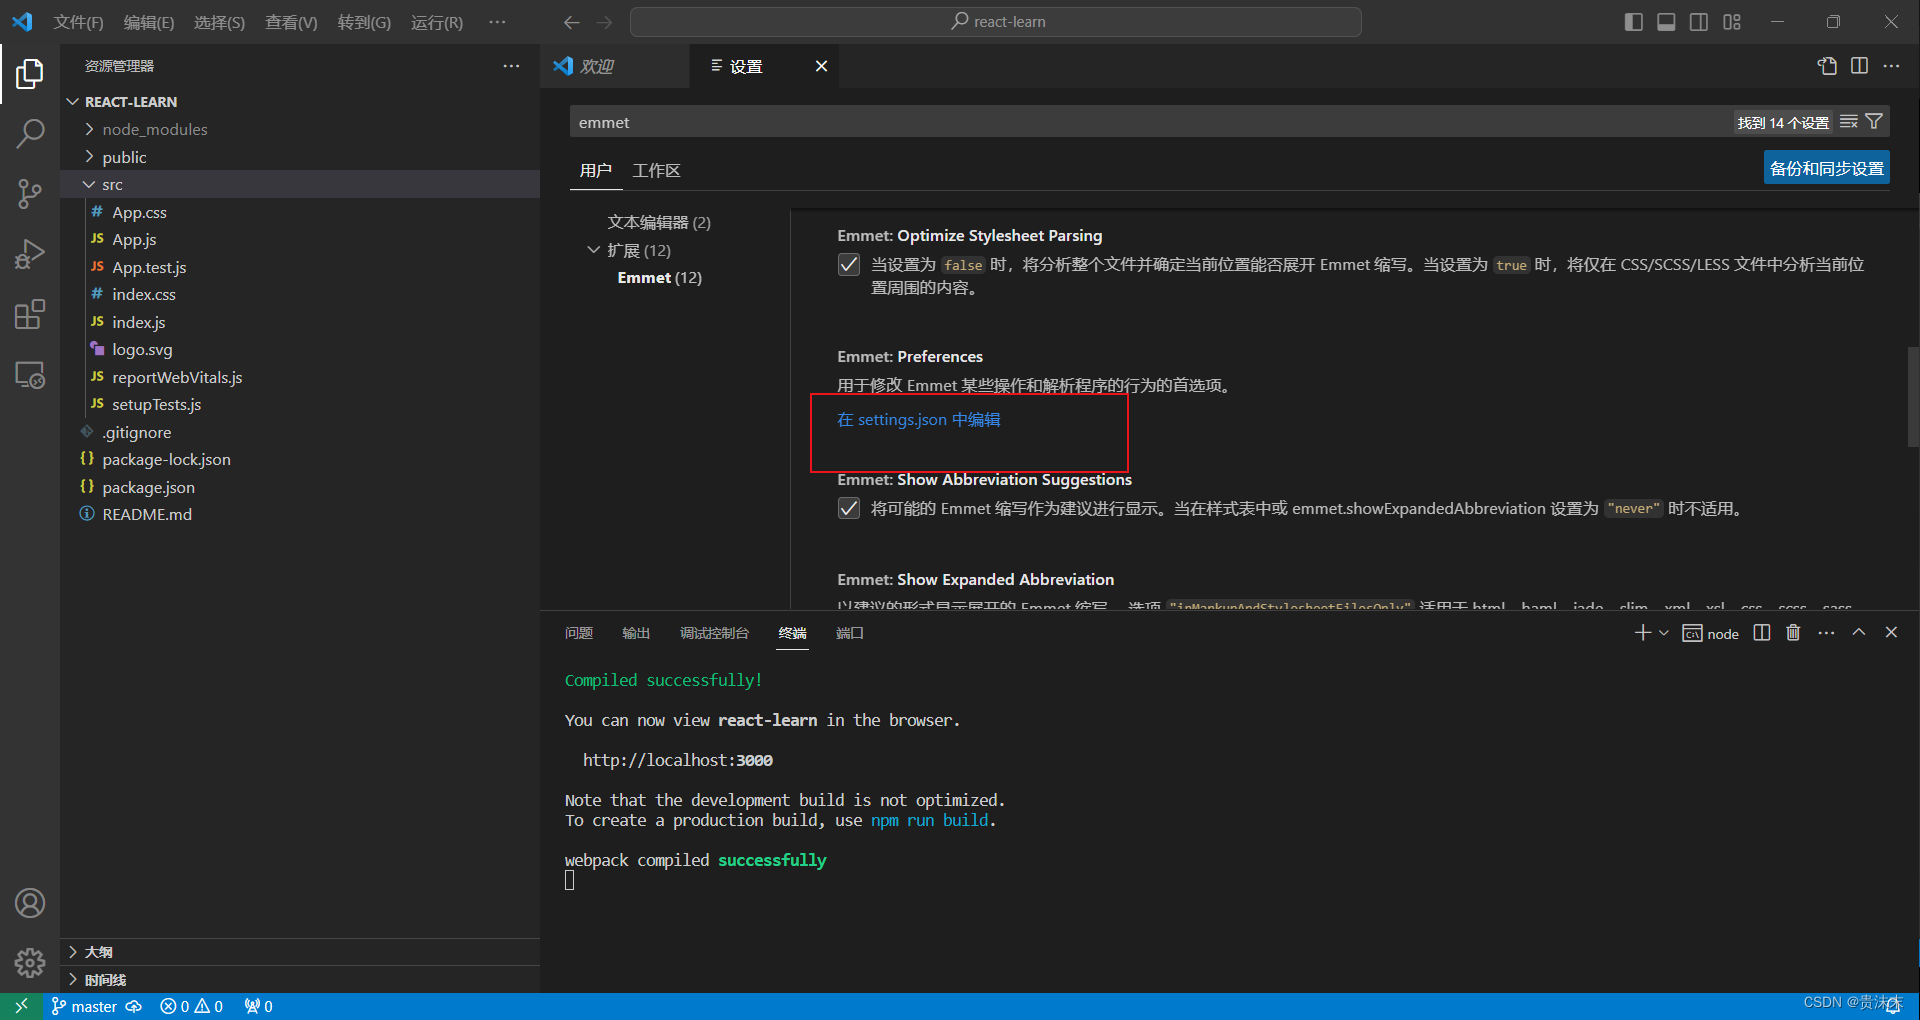
Task: Open the 文件(F) menu
Action: tap(78, 22)
